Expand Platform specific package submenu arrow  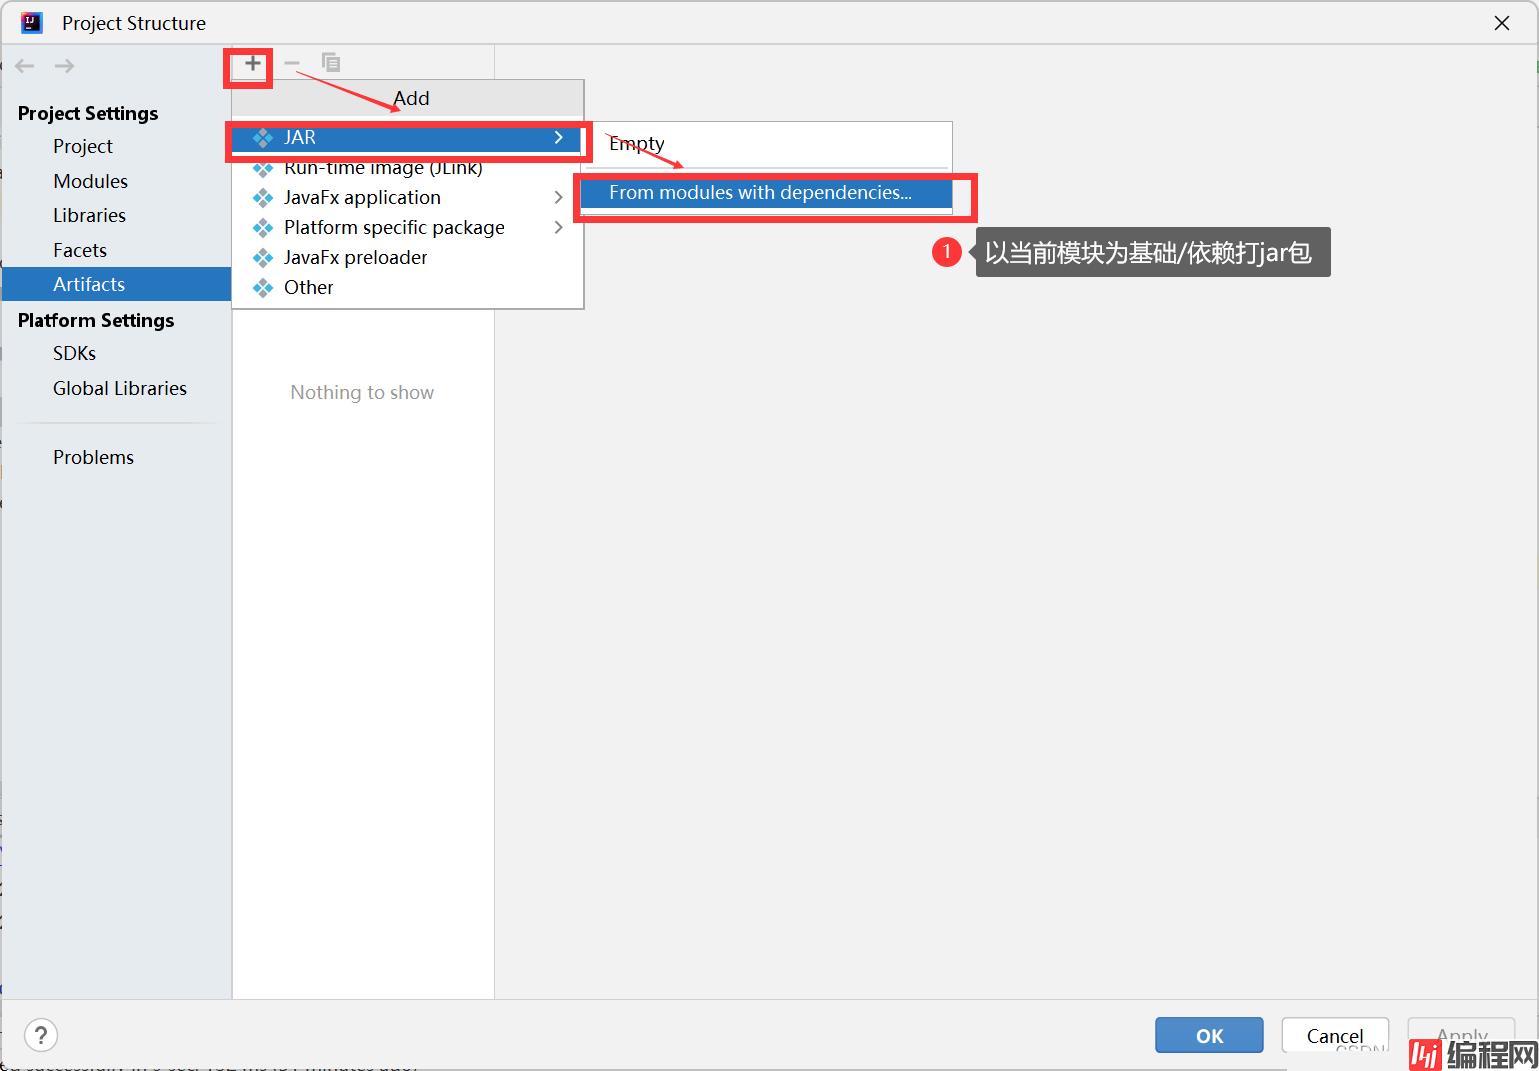(x=558, y=228)
